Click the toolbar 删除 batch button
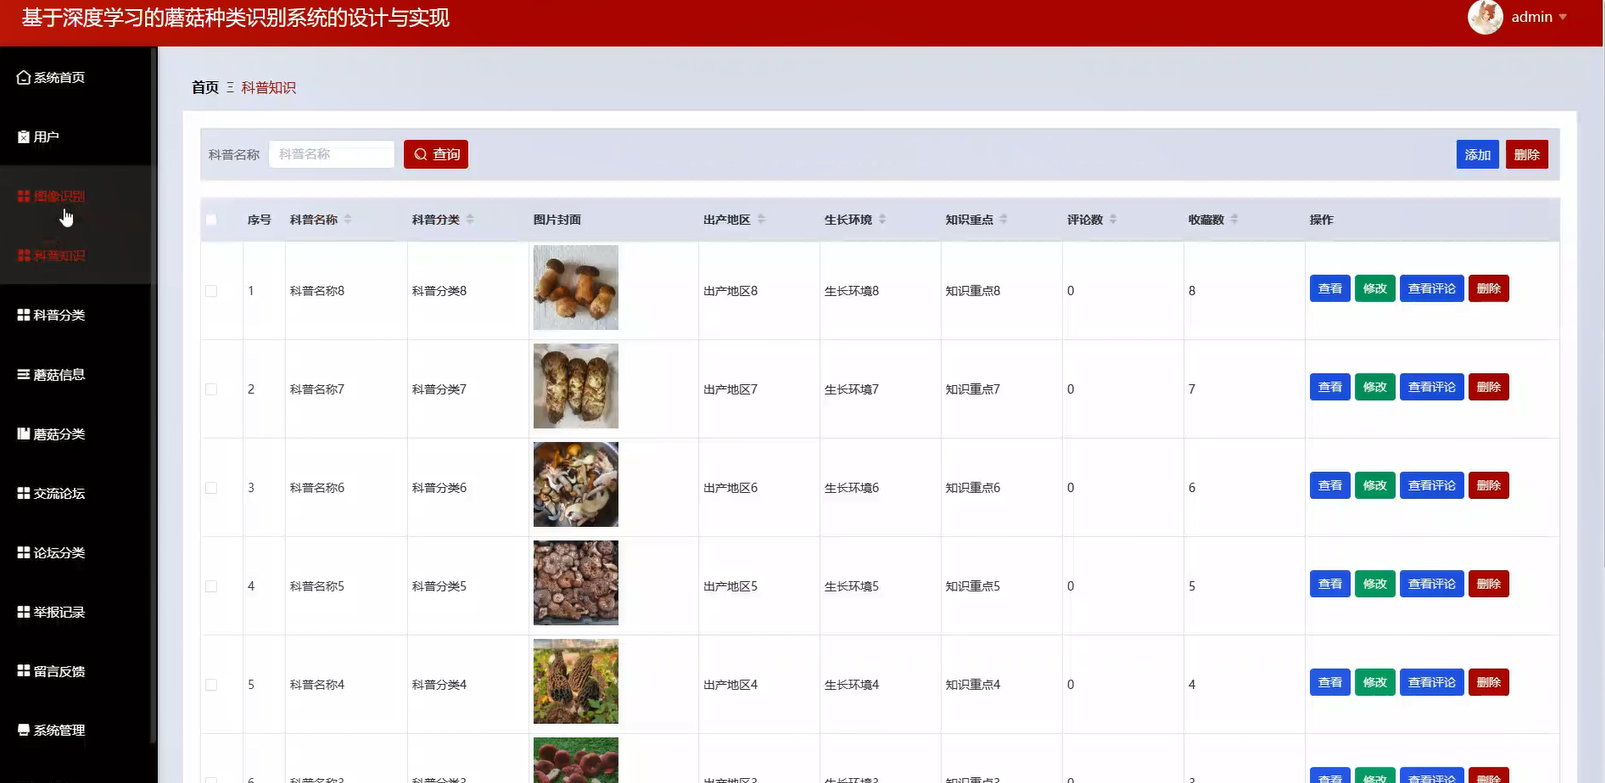Viewport: 1605px width, 783px height. click(x=1526, y=154)
